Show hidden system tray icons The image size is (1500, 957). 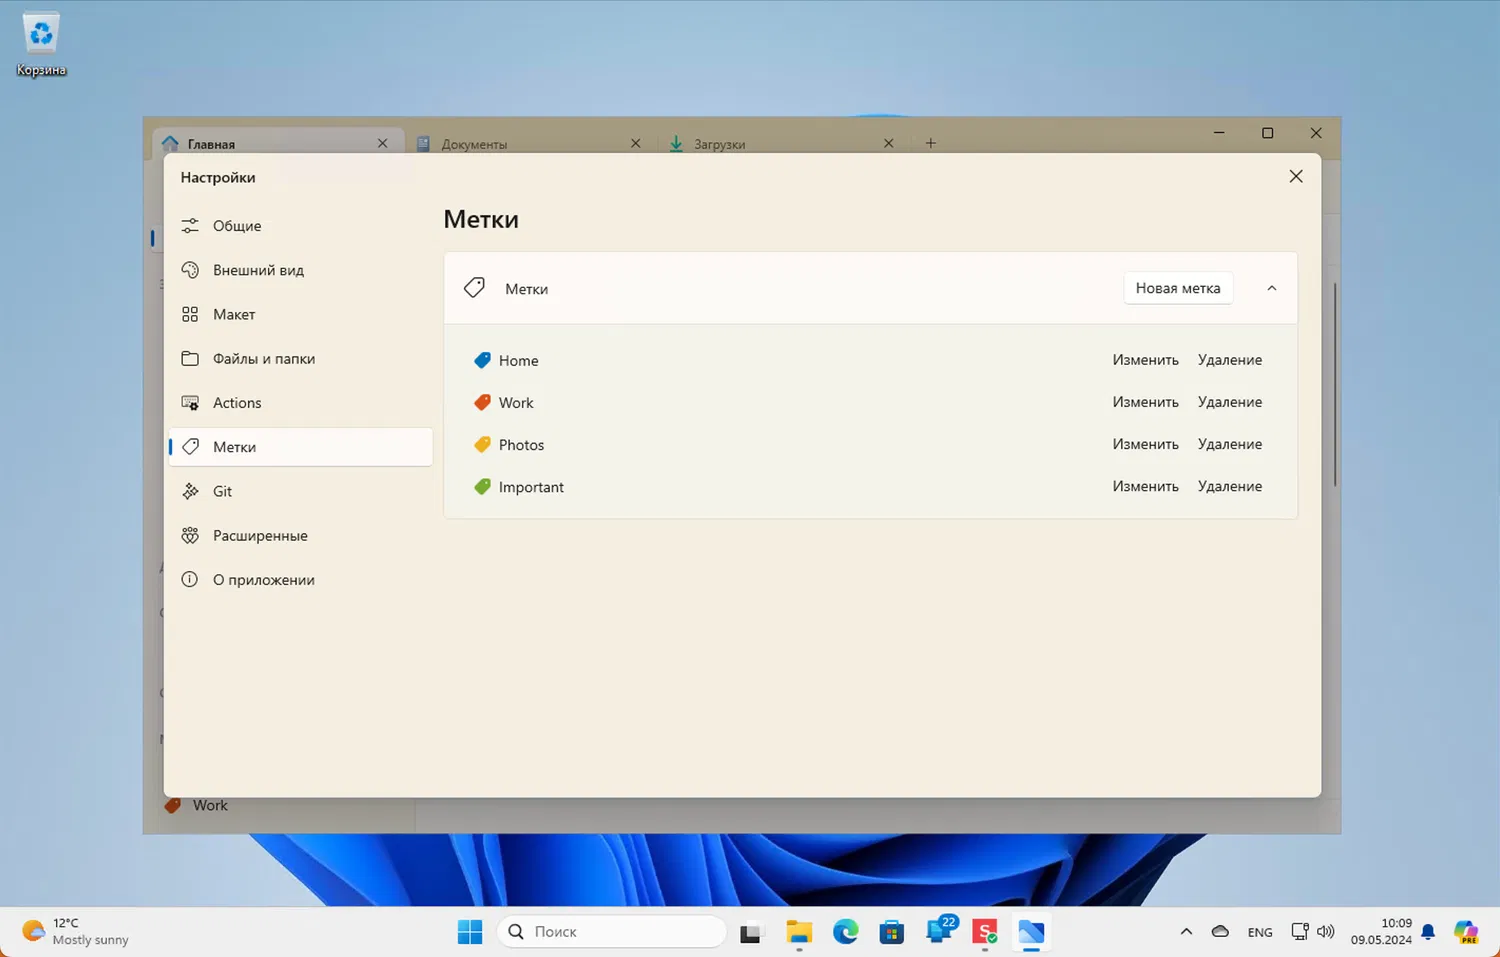pyautogui.click(x=1186, y=932)
